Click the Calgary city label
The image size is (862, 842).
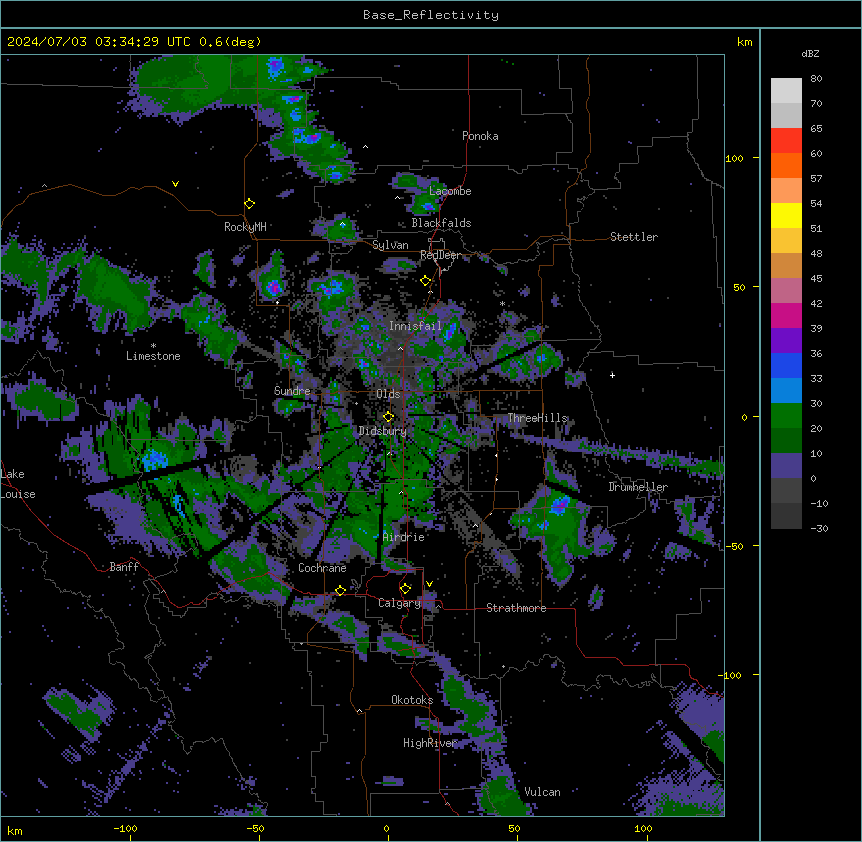coord(400,603)
